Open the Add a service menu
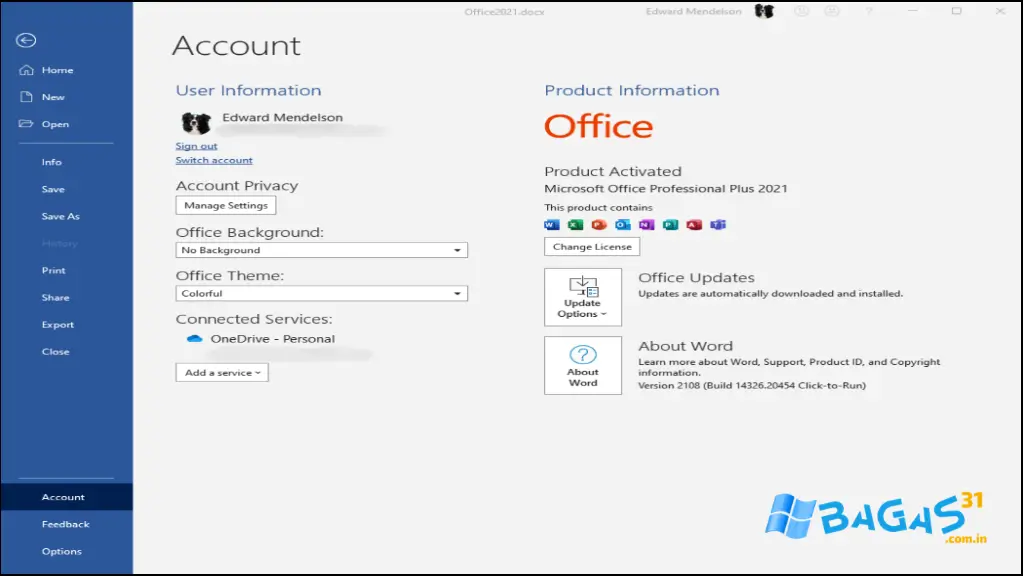Screen dimensions: 1024x576 pyautogui.click(x=221, y=372)
